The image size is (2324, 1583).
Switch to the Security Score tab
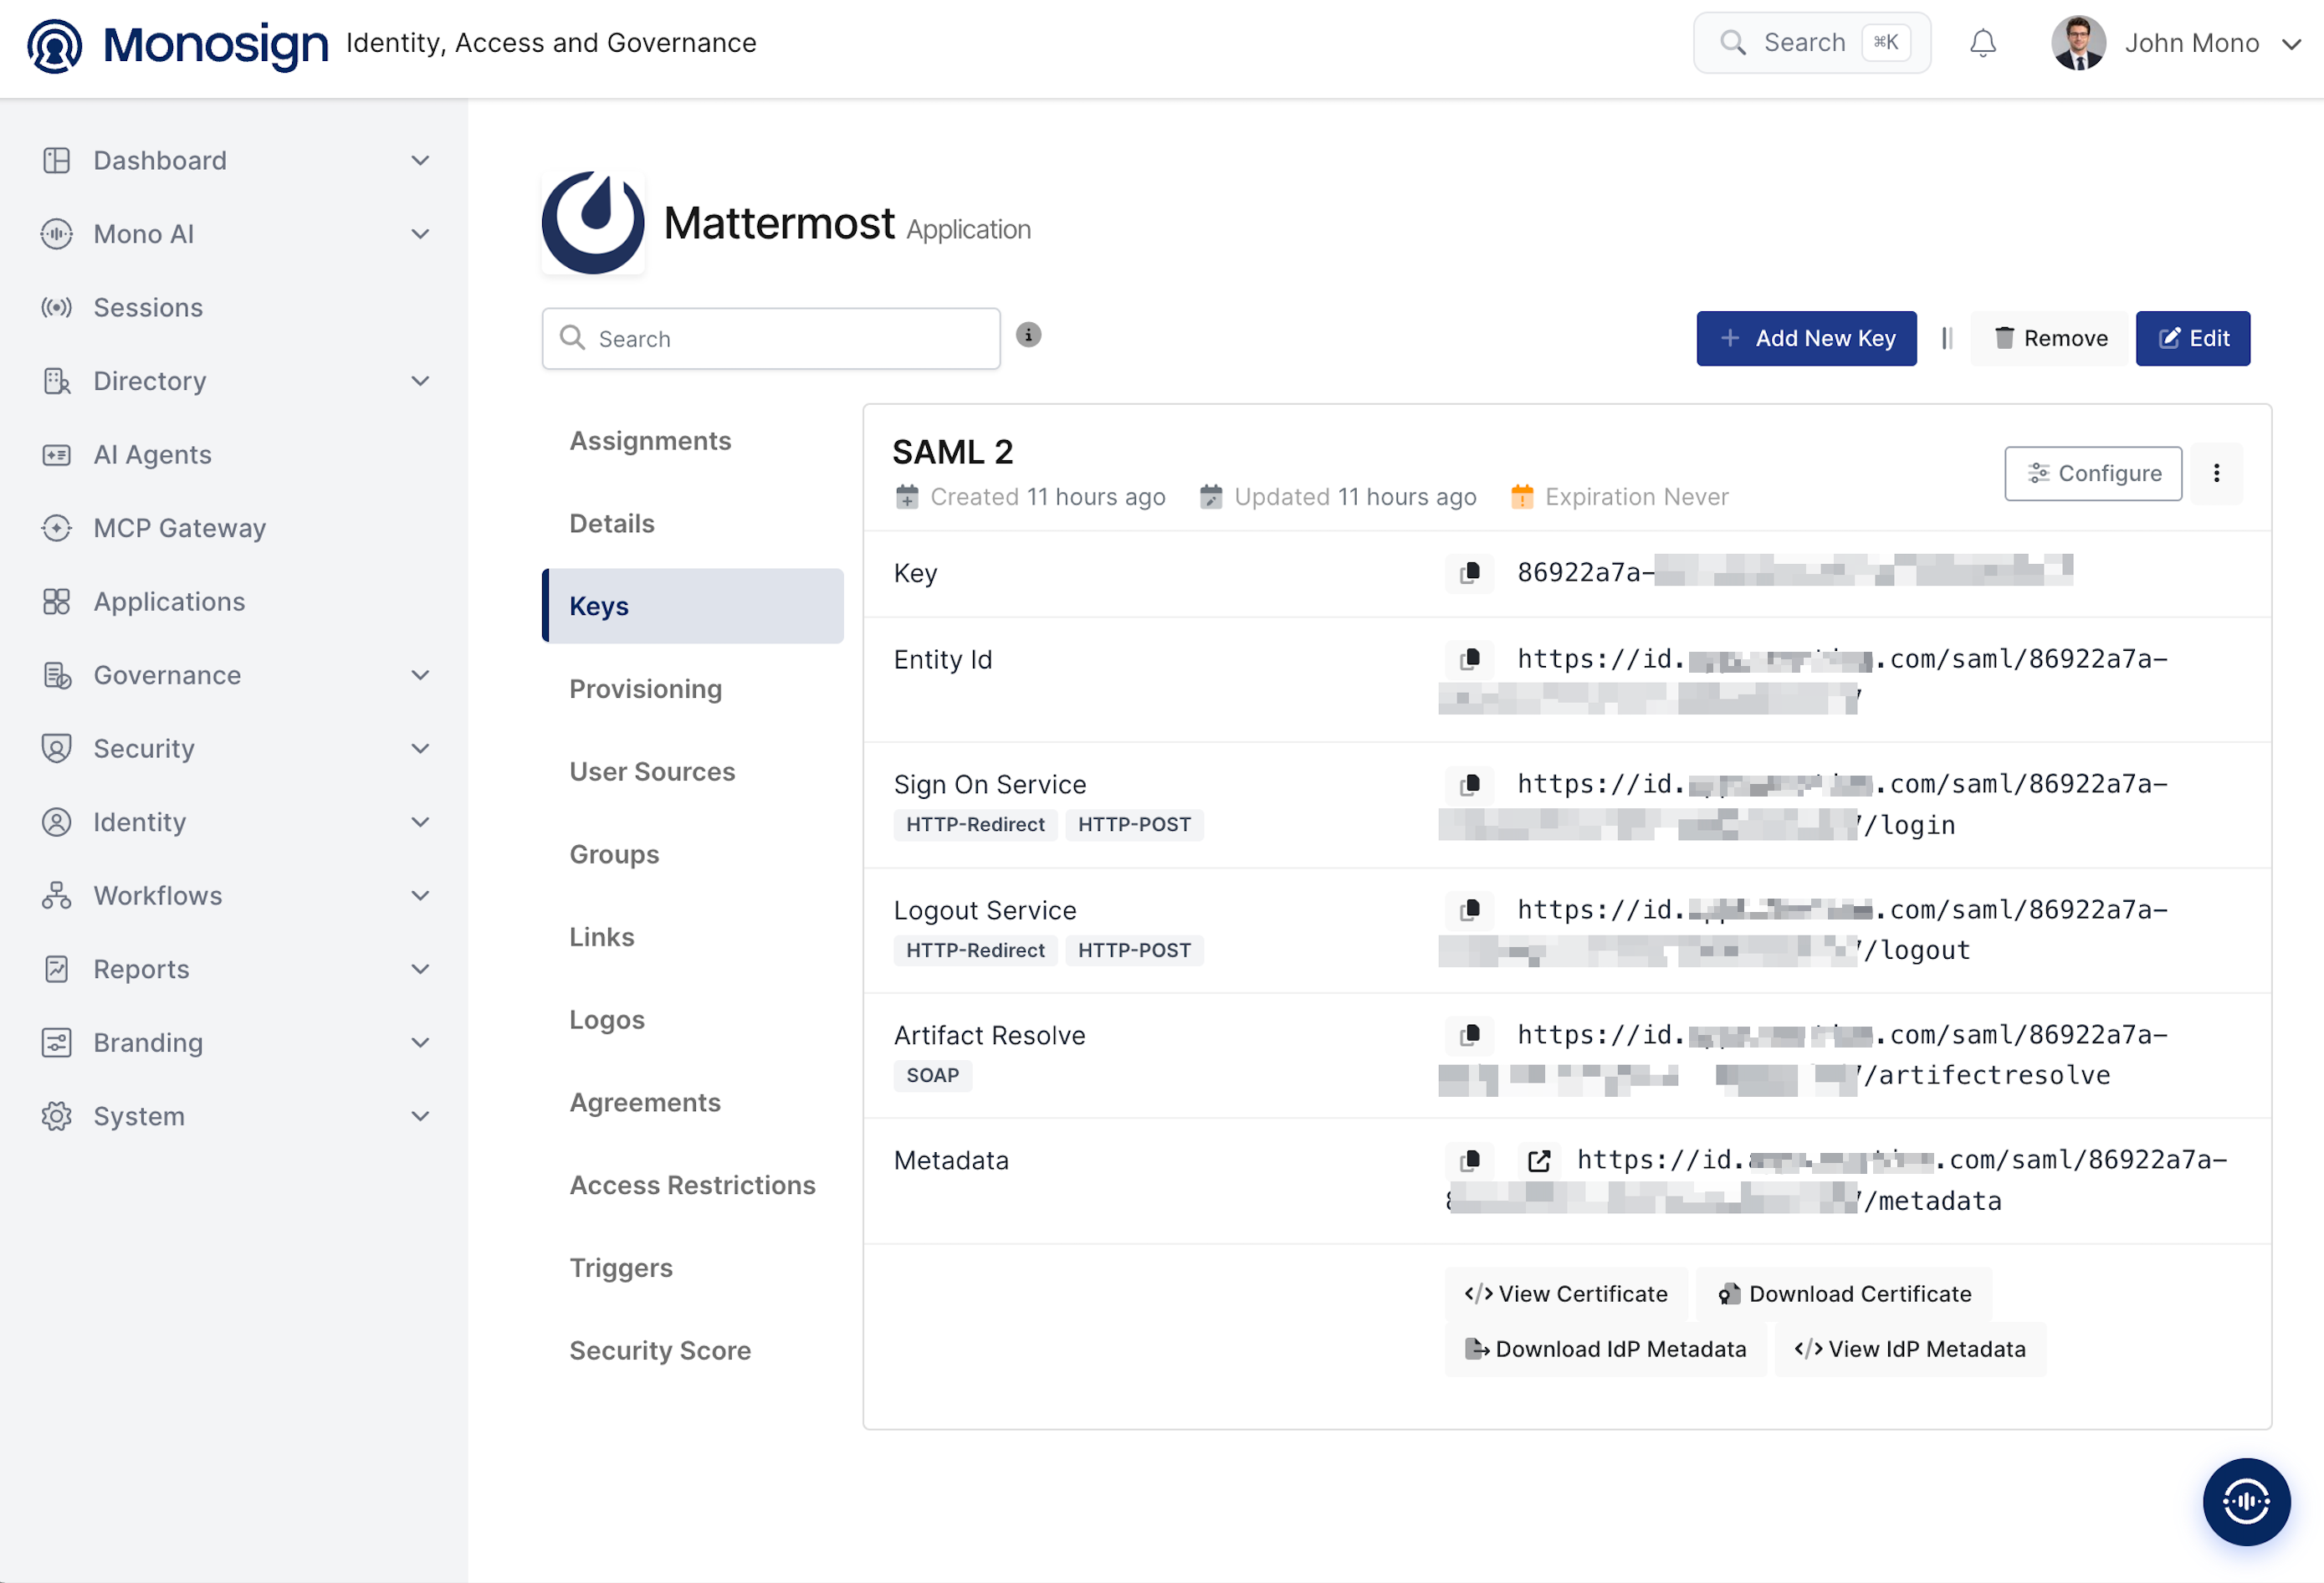(x=660, y=1351)
